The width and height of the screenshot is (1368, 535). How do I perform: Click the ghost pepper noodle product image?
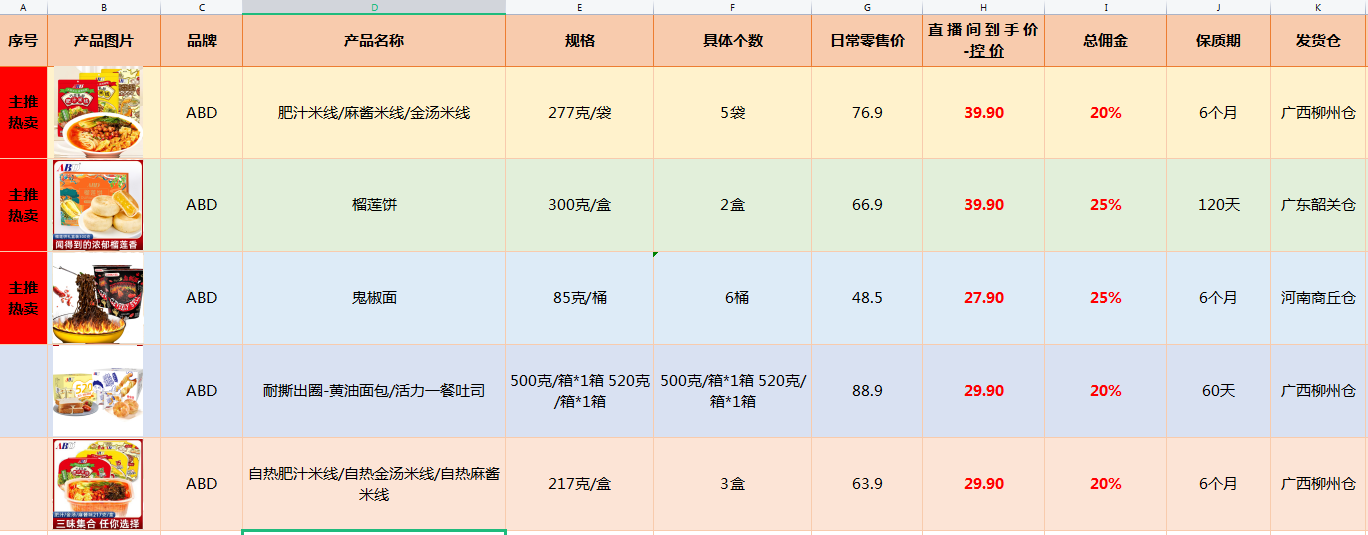(98, 298)
